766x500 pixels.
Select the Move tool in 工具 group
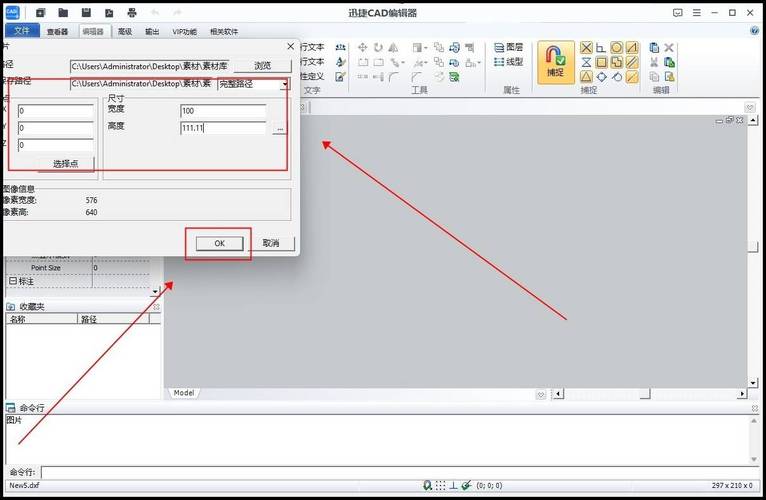pyautogui.click(x=363, y=47)
